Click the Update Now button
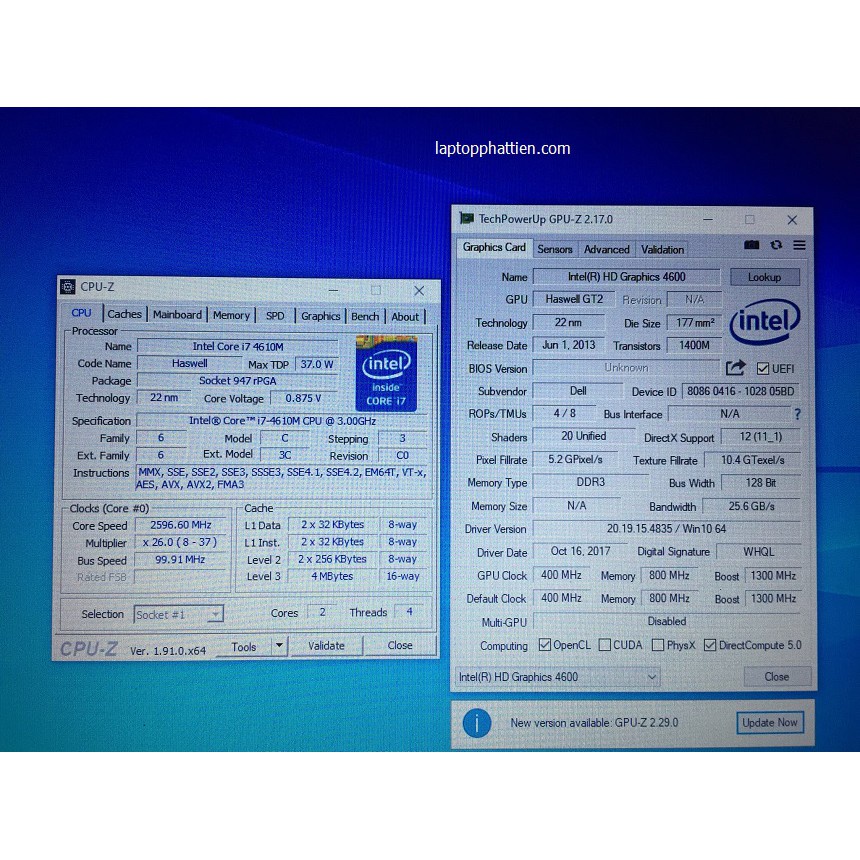The image size is (860, 860). point(770,722)
